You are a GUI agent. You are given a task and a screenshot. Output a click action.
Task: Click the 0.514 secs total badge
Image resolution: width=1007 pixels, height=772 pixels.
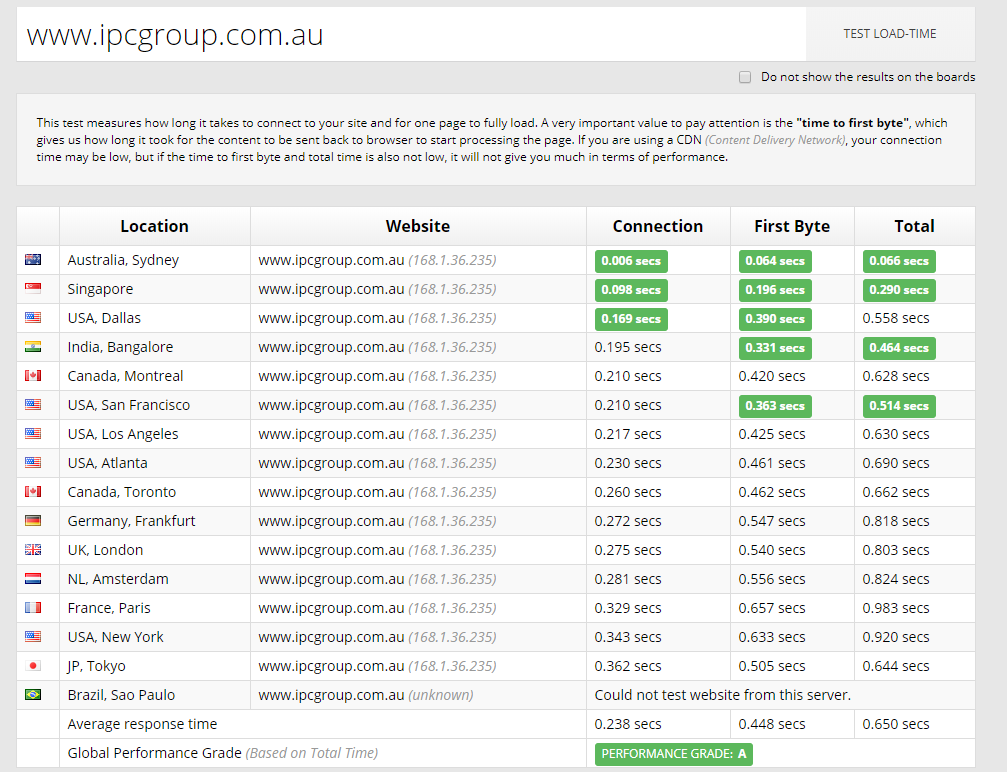pos(899,406)
